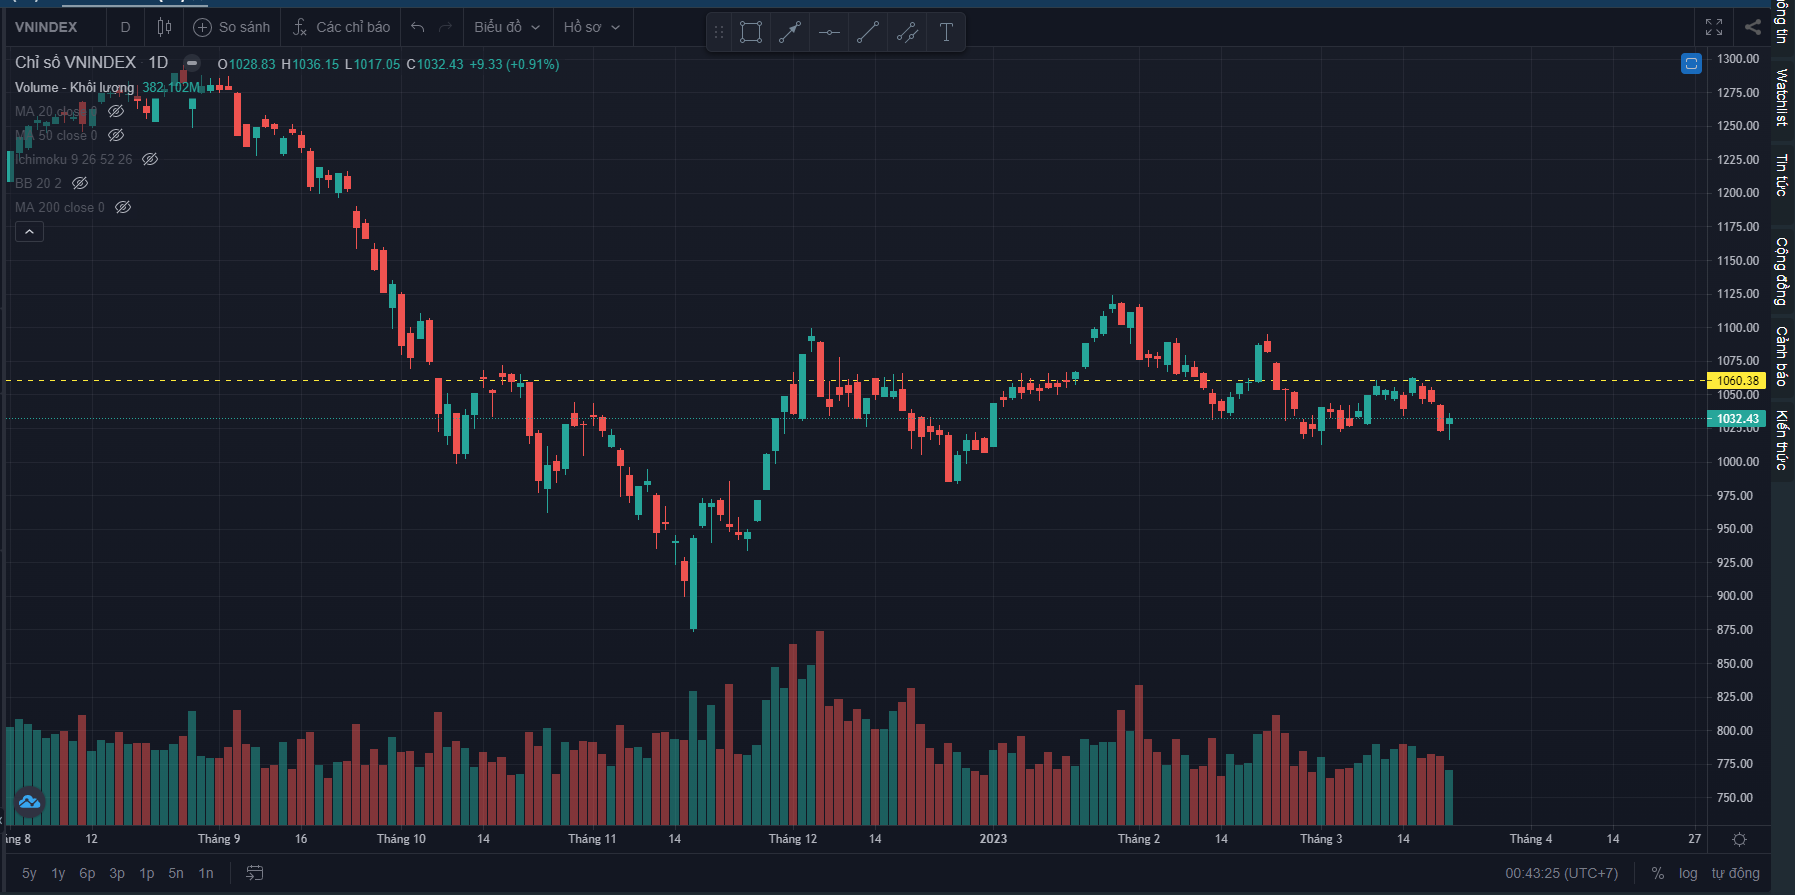The width and height of the screenshot is (1795, 895).
Task: Expand the Biểu đồ dropdown
Action: 507,27
